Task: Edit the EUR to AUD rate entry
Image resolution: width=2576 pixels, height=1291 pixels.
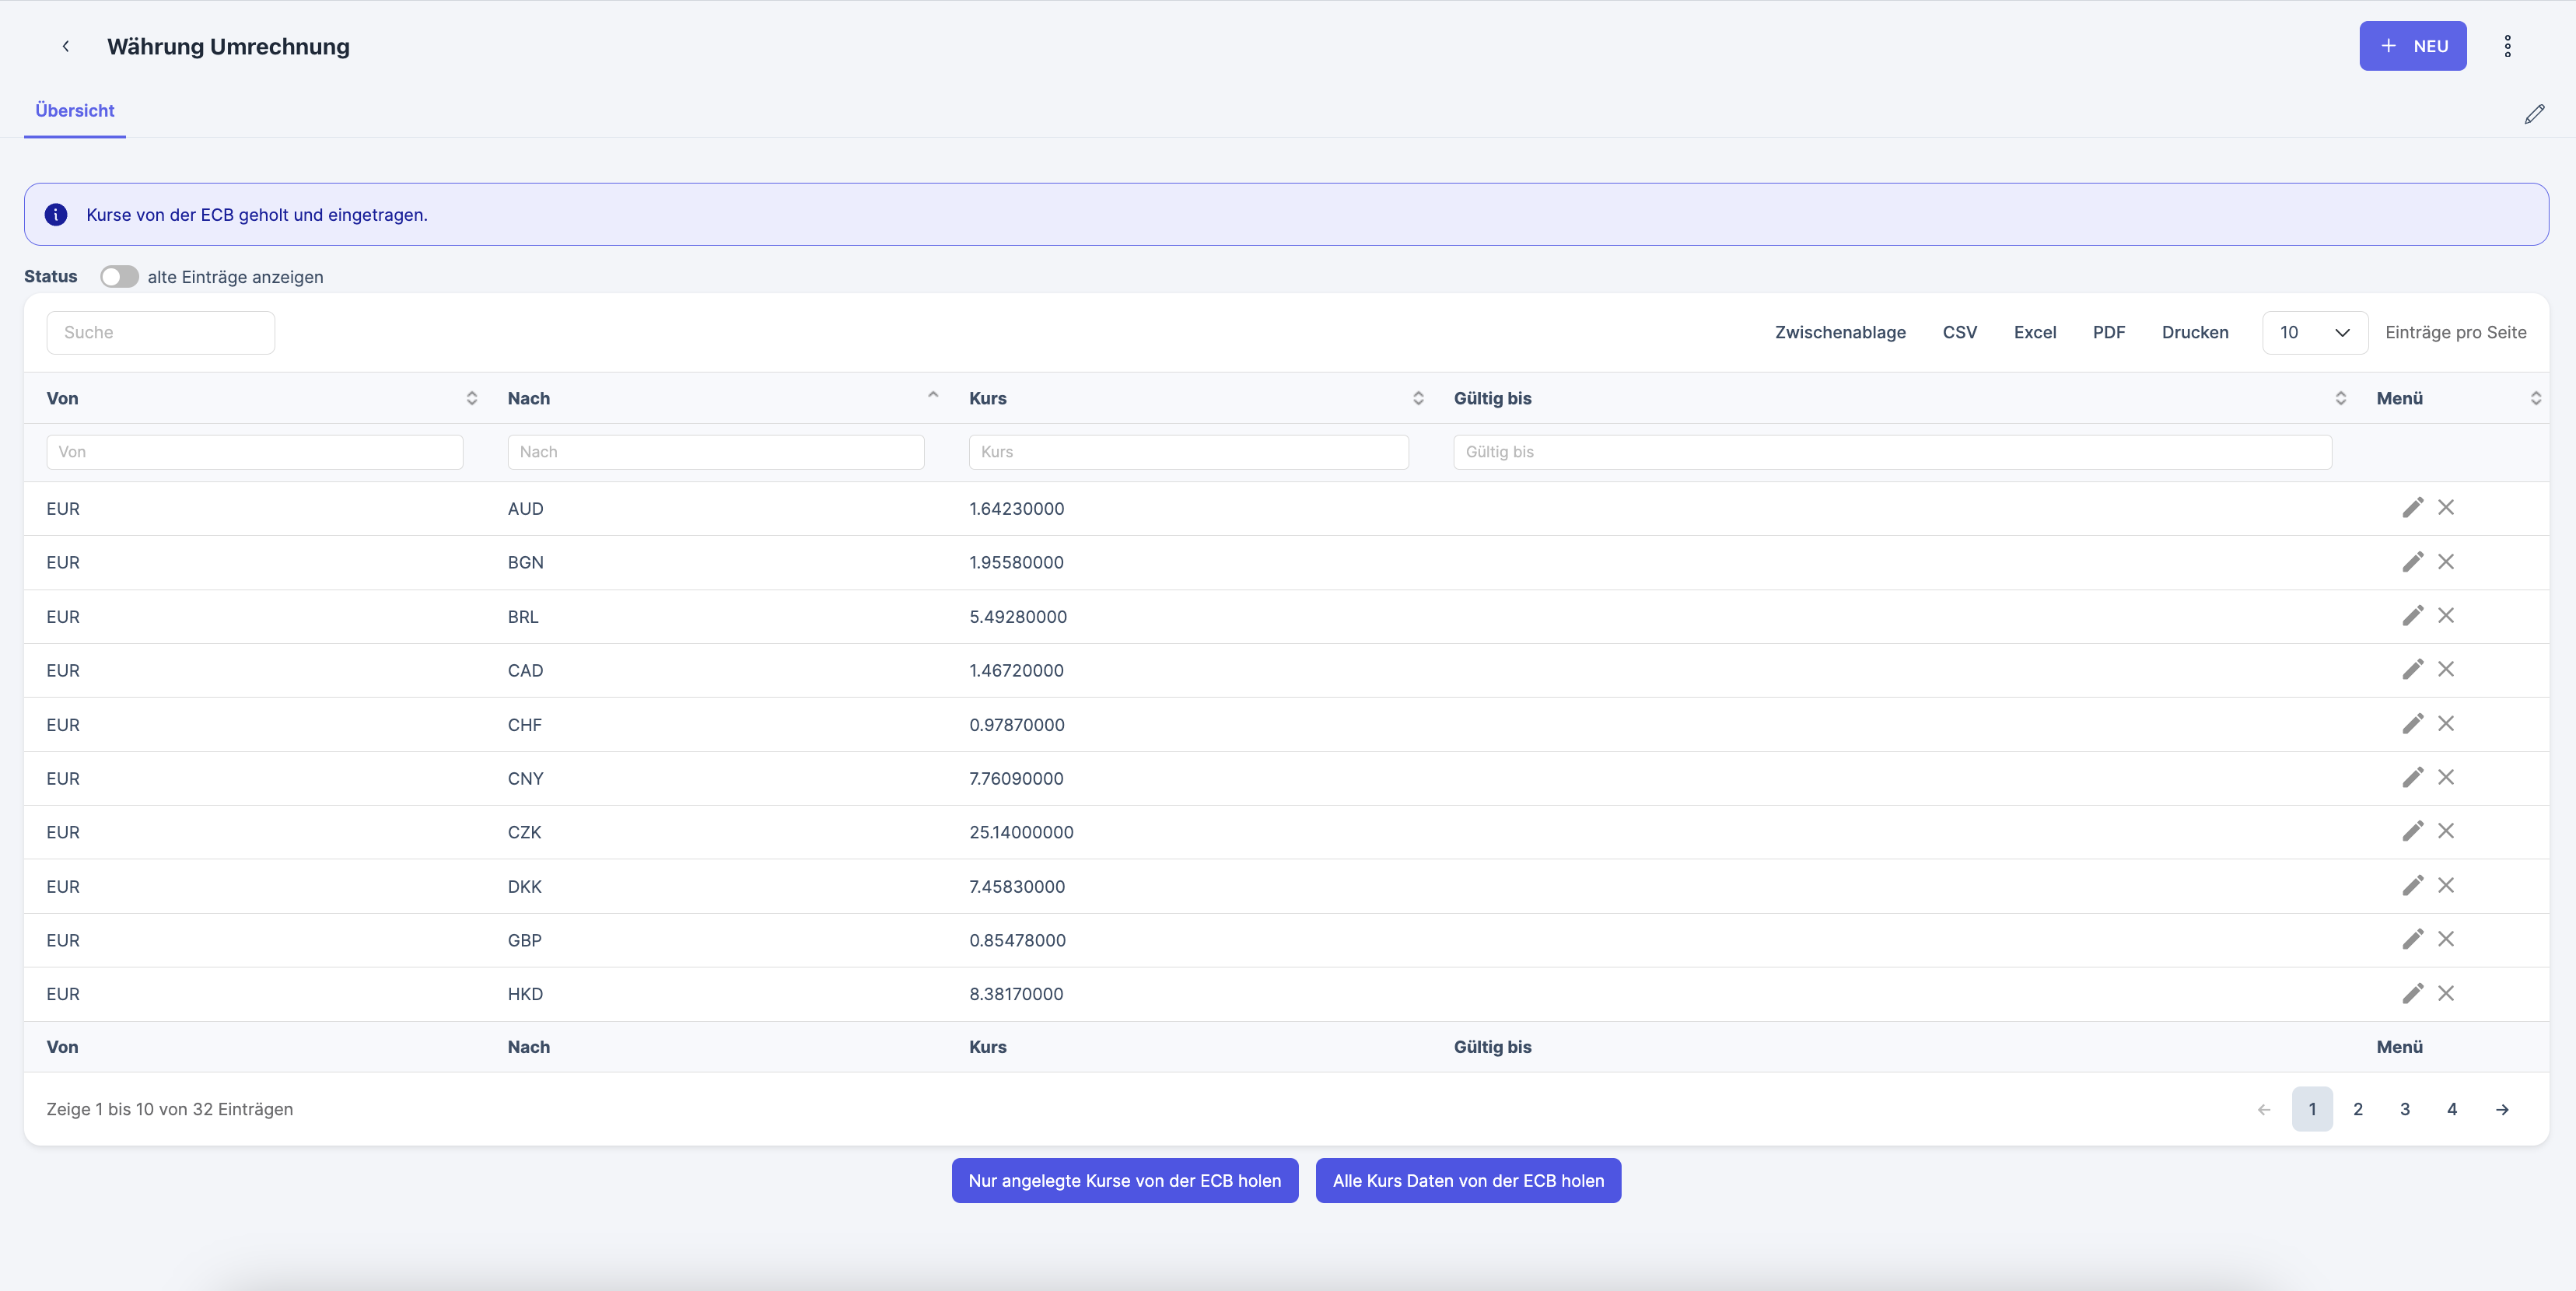Action: pyautogui.click(x=2412, y=508)
